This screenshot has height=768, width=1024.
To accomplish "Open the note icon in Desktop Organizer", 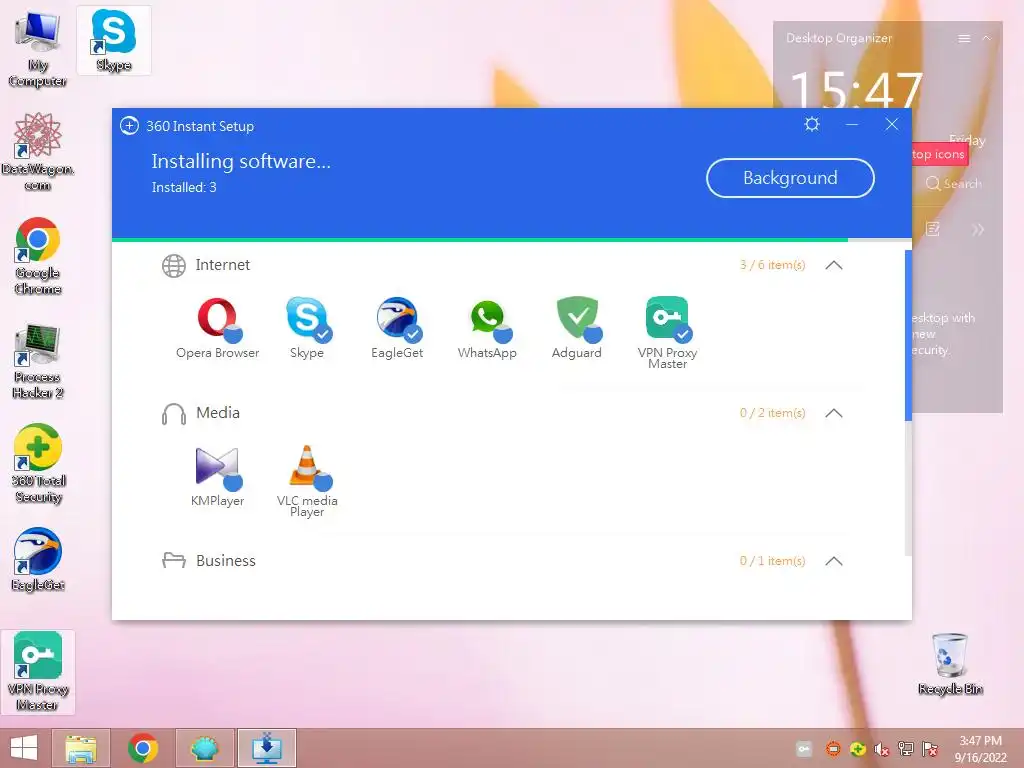I will pos(933,229).
